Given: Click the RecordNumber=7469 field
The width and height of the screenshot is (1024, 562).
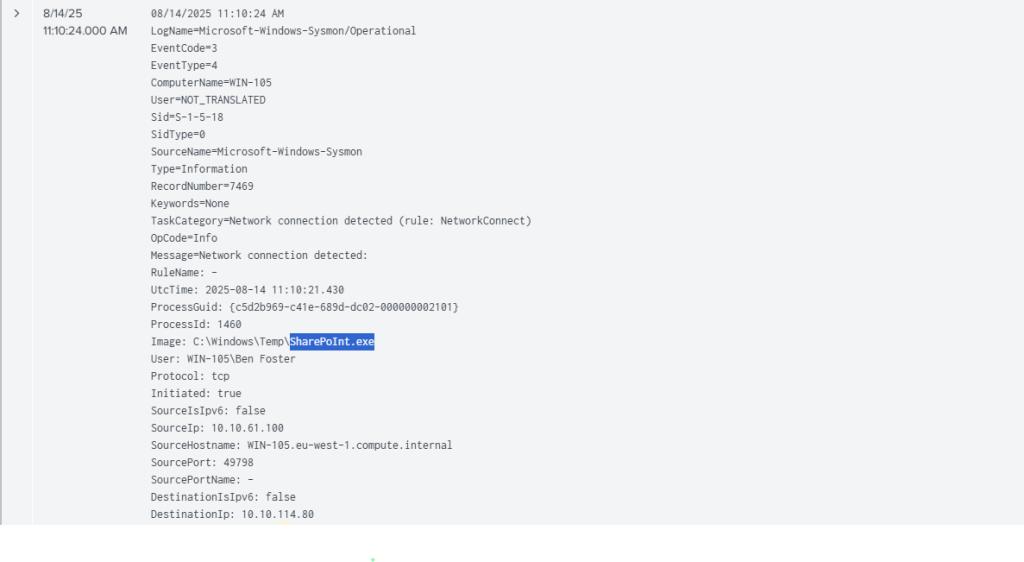Looking at the screenshot, I should click(197, 186).
